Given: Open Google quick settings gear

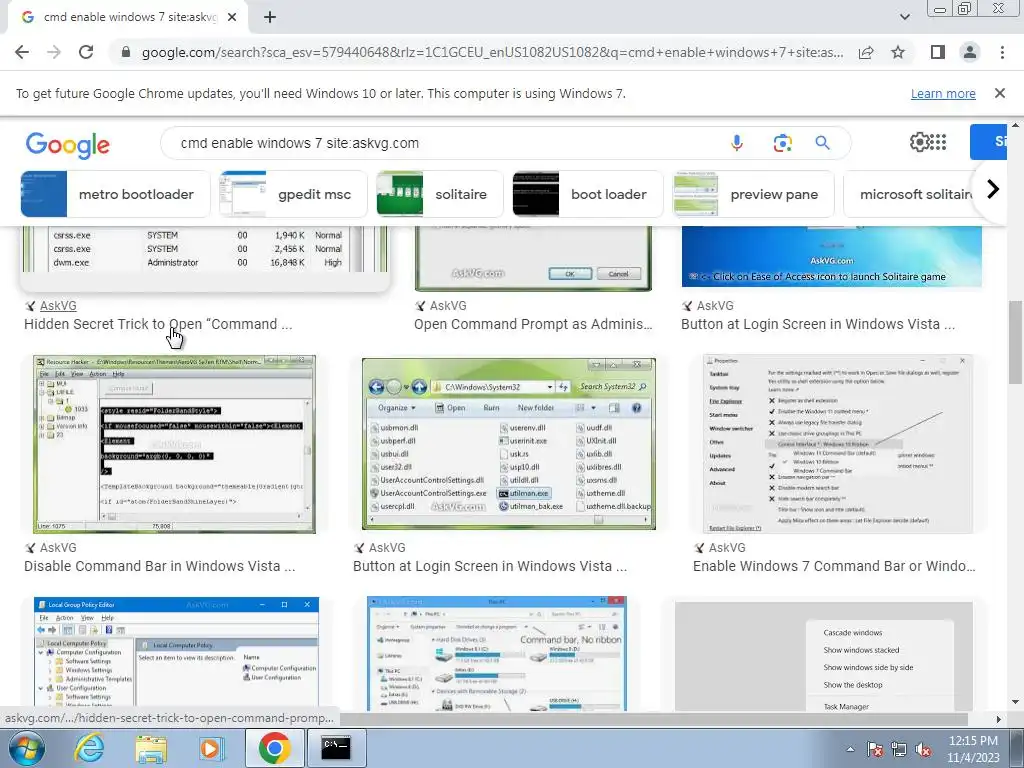Looking at the screenshot, I should point(919,142).
